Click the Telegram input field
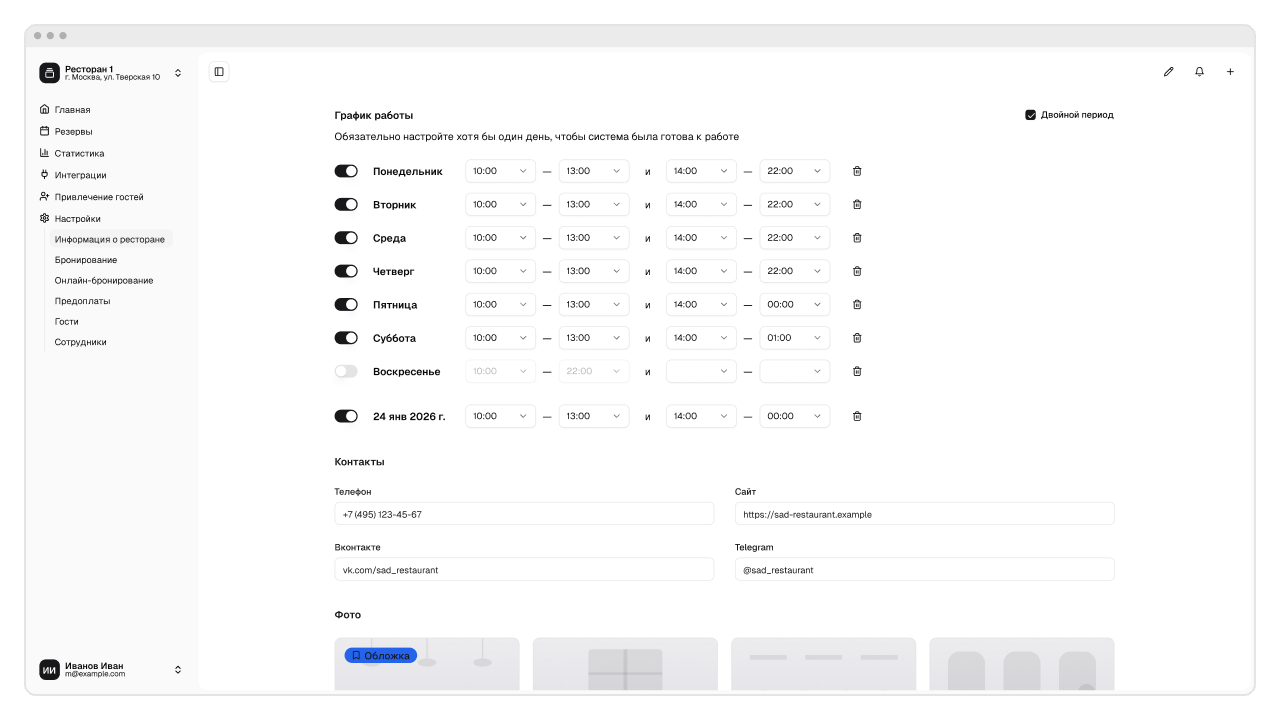 point(925,569)
